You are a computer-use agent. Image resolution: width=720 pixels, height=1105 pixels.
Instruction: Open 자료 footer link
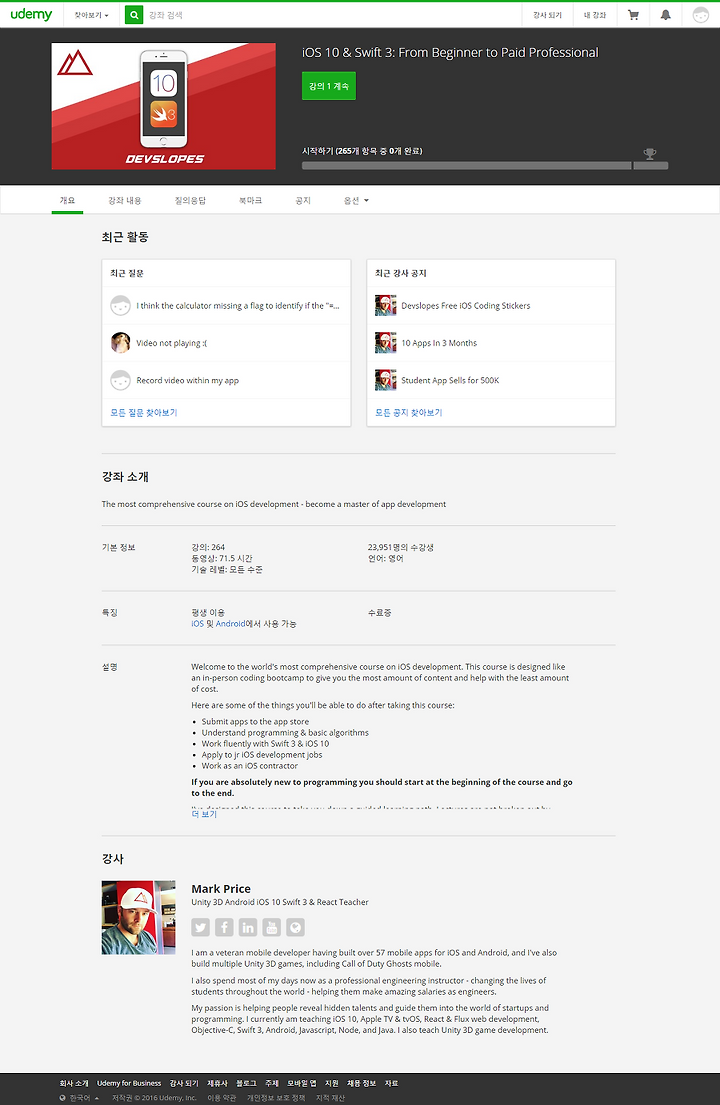pos(391,1083)
